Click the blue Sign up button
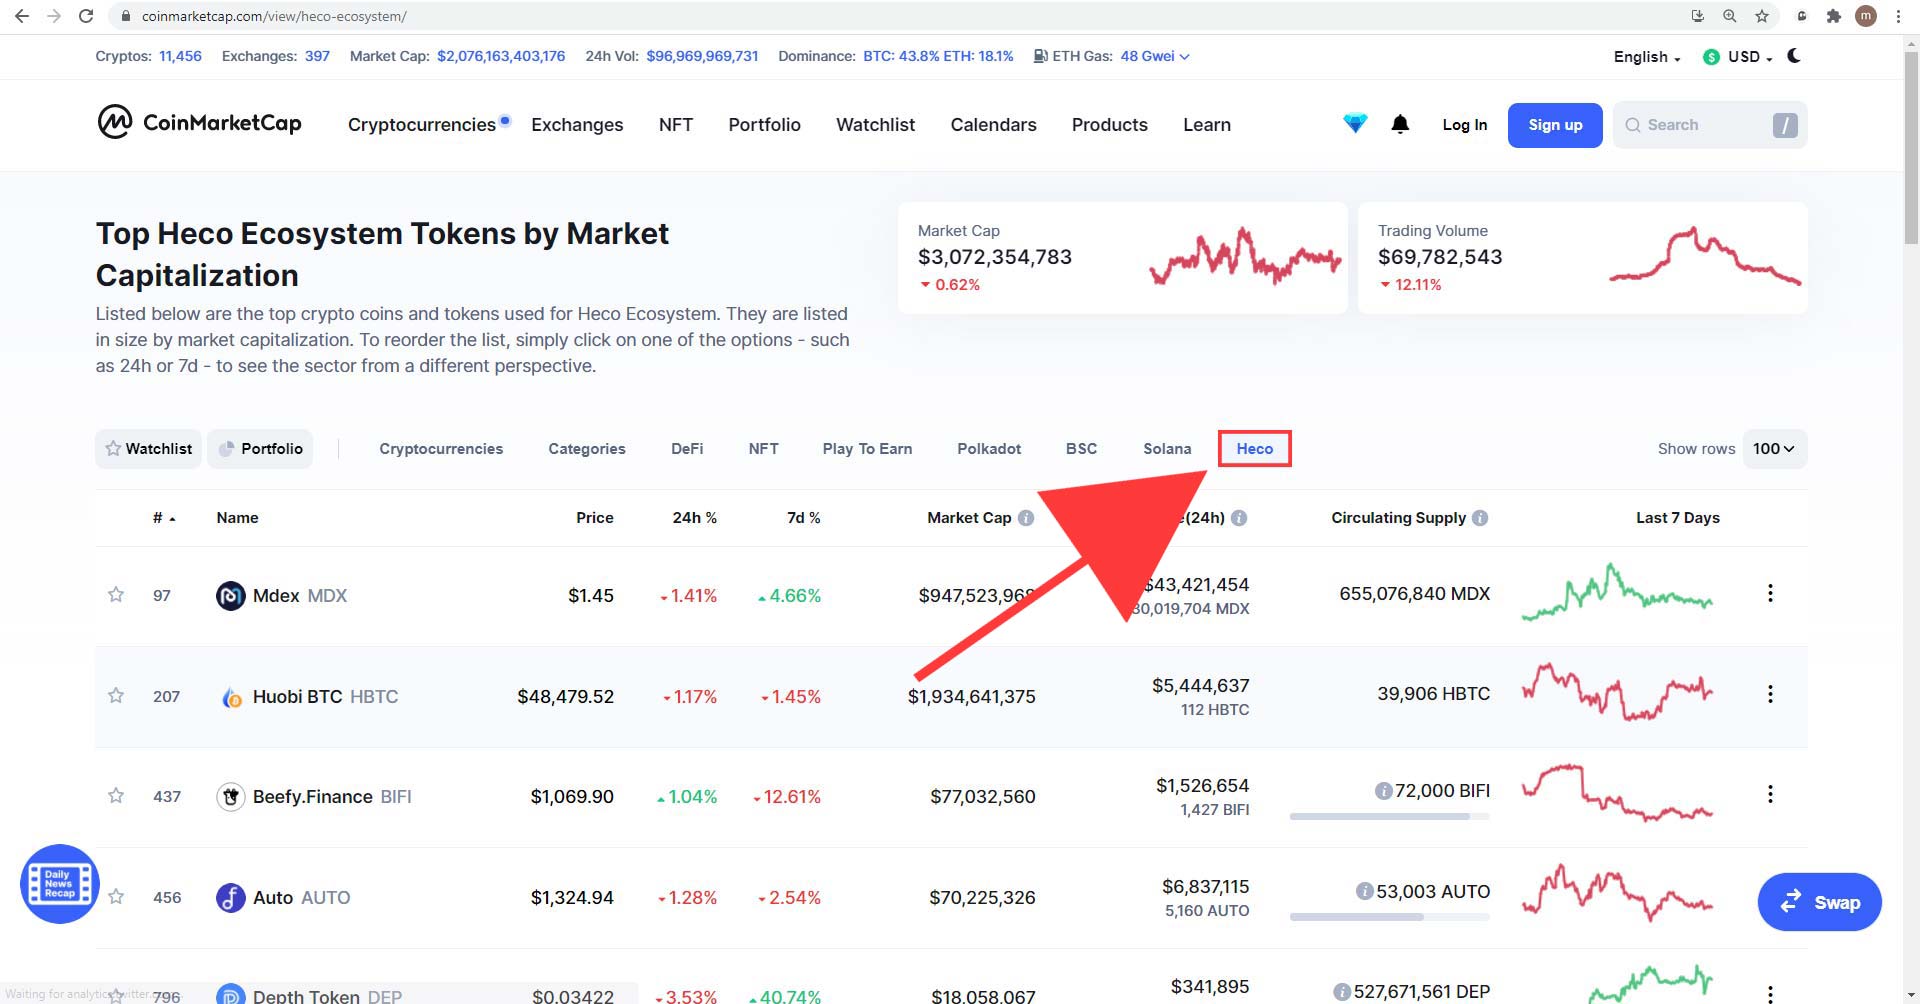This screenshot has height=1004, width=1920. coord(1555,125)
